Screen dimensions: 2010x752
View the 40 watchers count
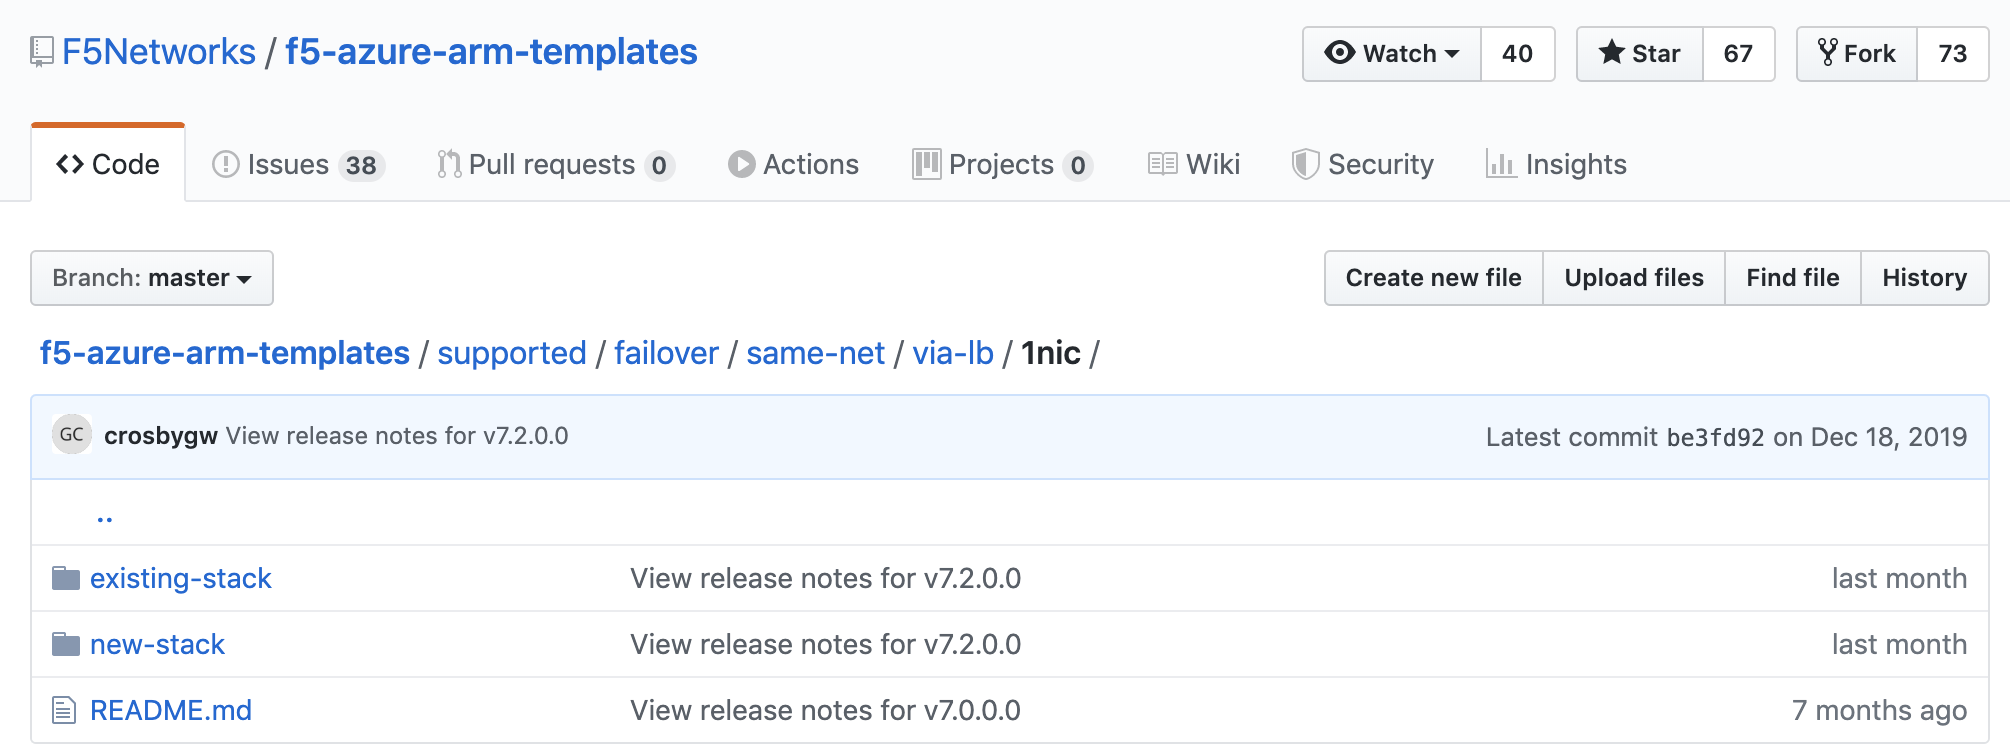tap(1518, 54)
